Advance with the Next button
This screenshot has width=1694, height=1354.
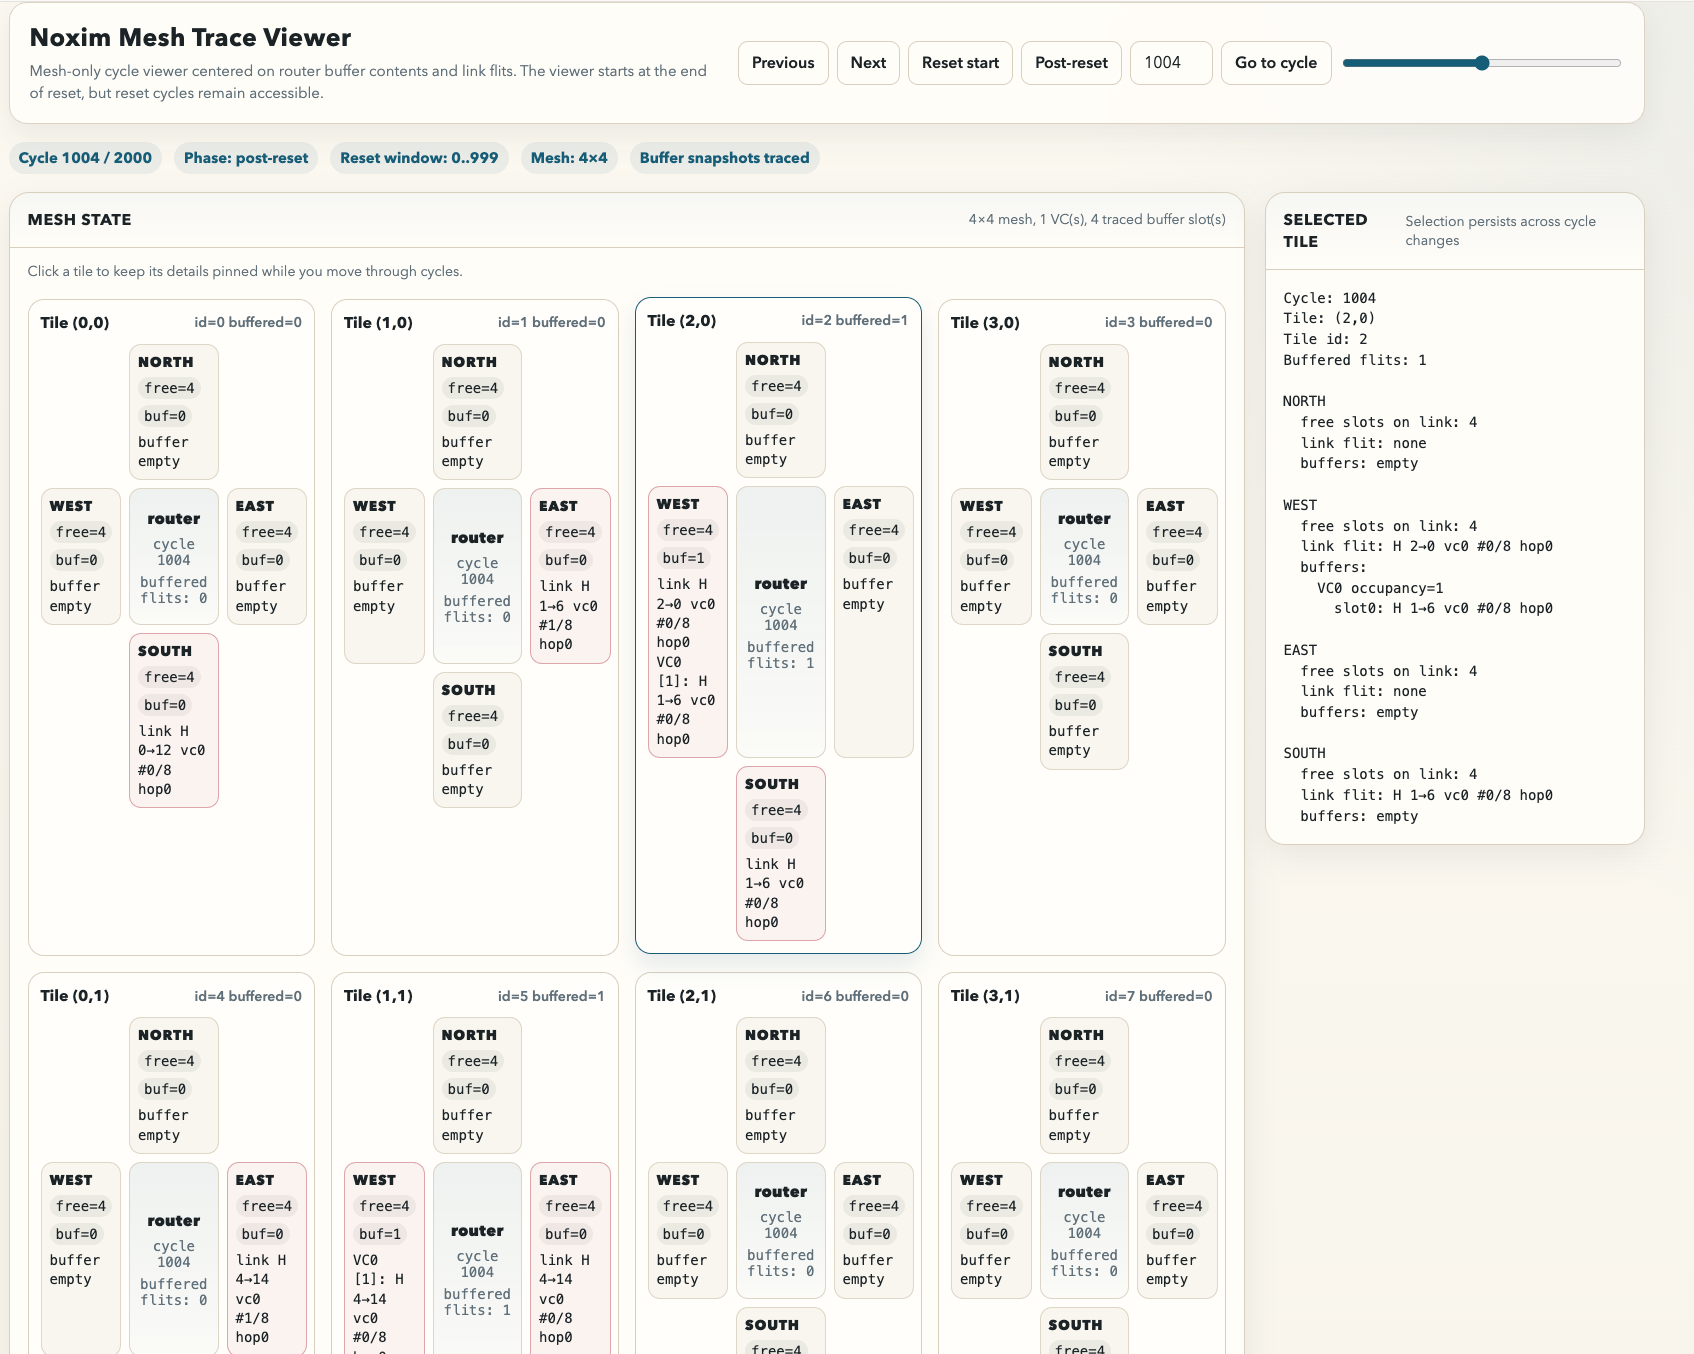click(x=868, y=63)
